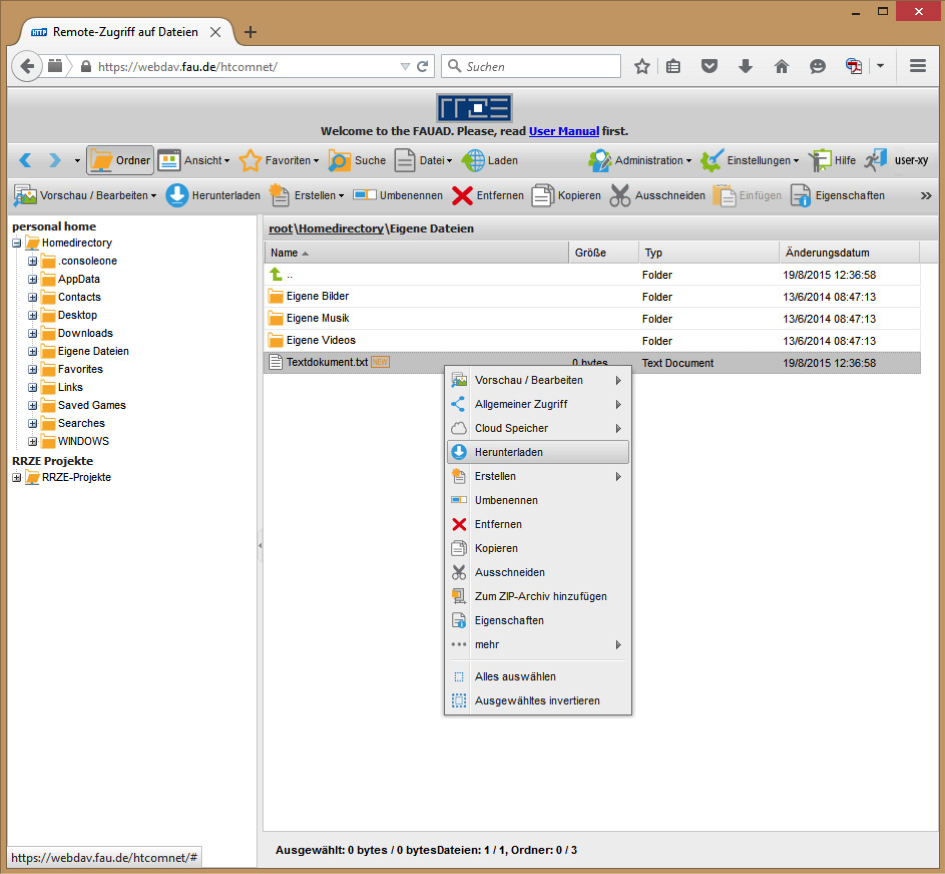
Task: Choose Zum ZIP-Archiv hinzufügen context entry
Action: (540, 596)
